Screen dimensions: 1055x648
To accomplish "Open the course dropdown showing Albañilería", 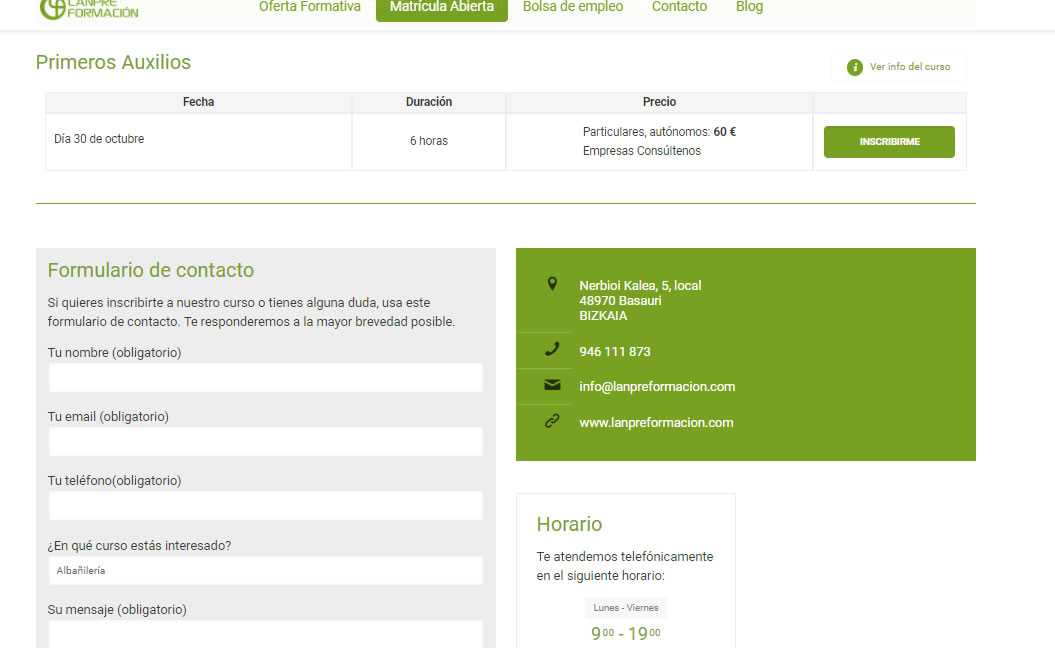I will 266,570.
